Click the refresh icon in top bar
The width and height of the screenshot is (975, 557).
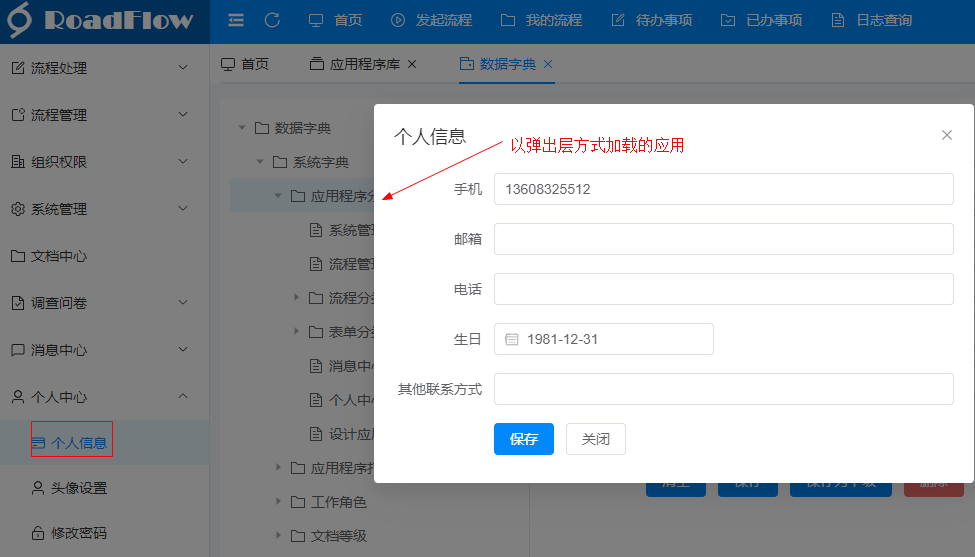pyautogui.click(x=272, y=21)
